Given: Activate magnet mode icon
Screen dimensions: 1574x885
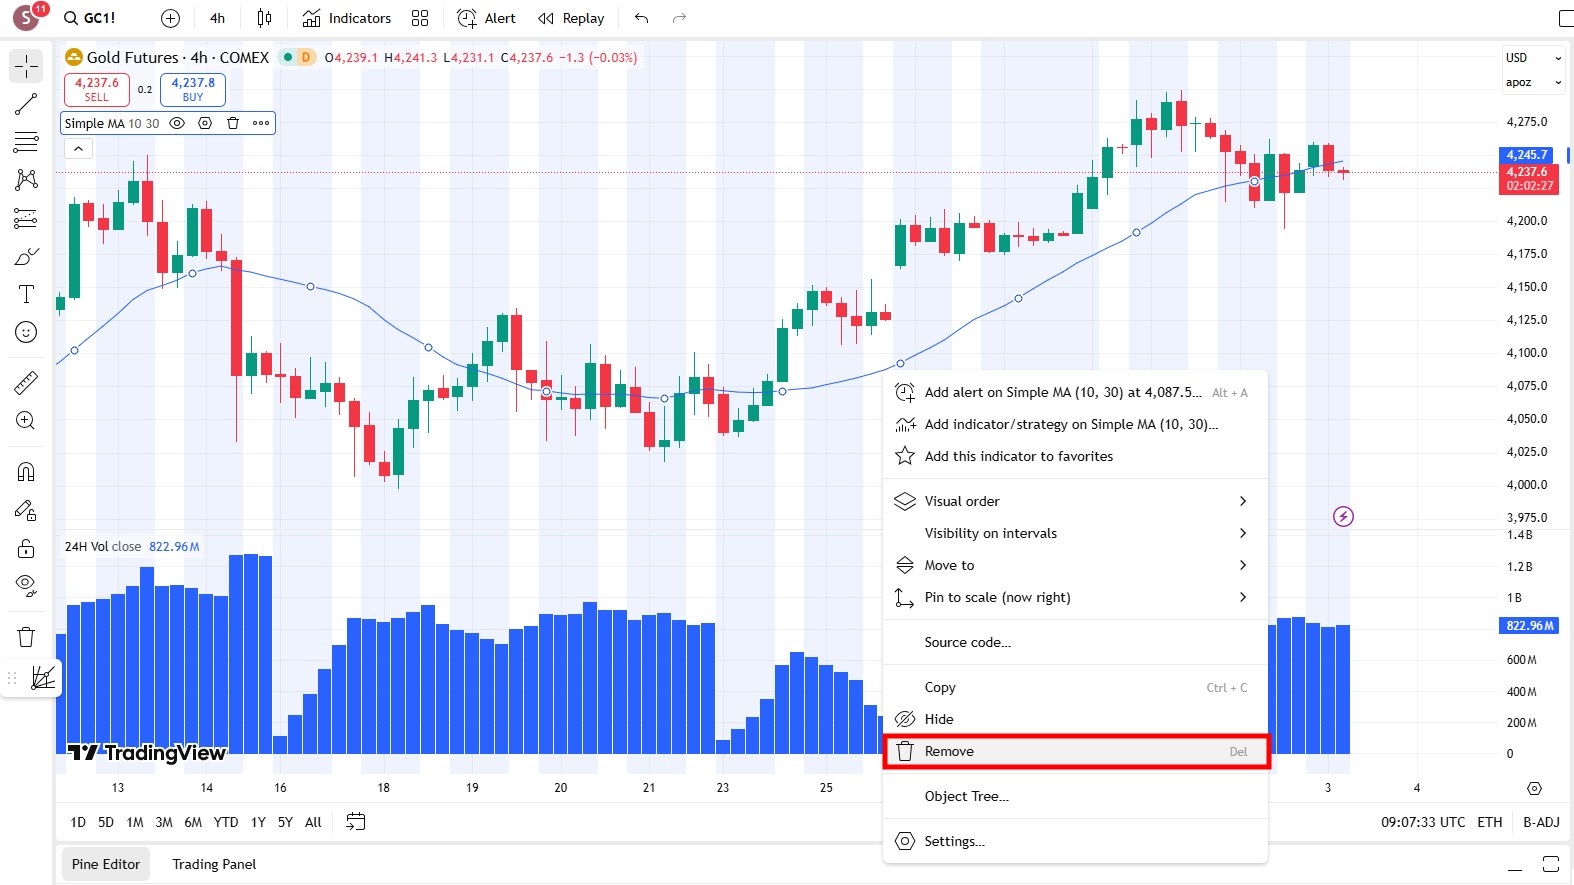Looking at the screenshot, I should point(26,472).
